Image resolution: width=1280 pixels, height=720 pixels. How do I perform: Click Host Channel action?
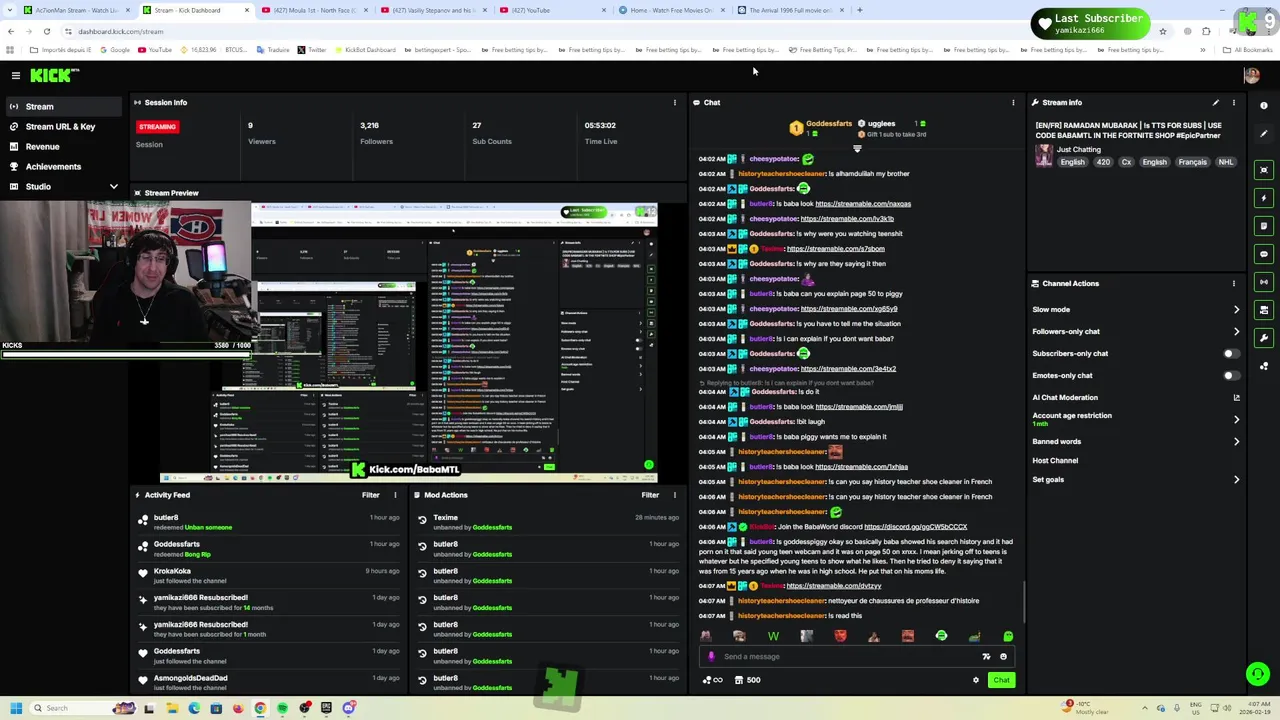point(1055,460)
